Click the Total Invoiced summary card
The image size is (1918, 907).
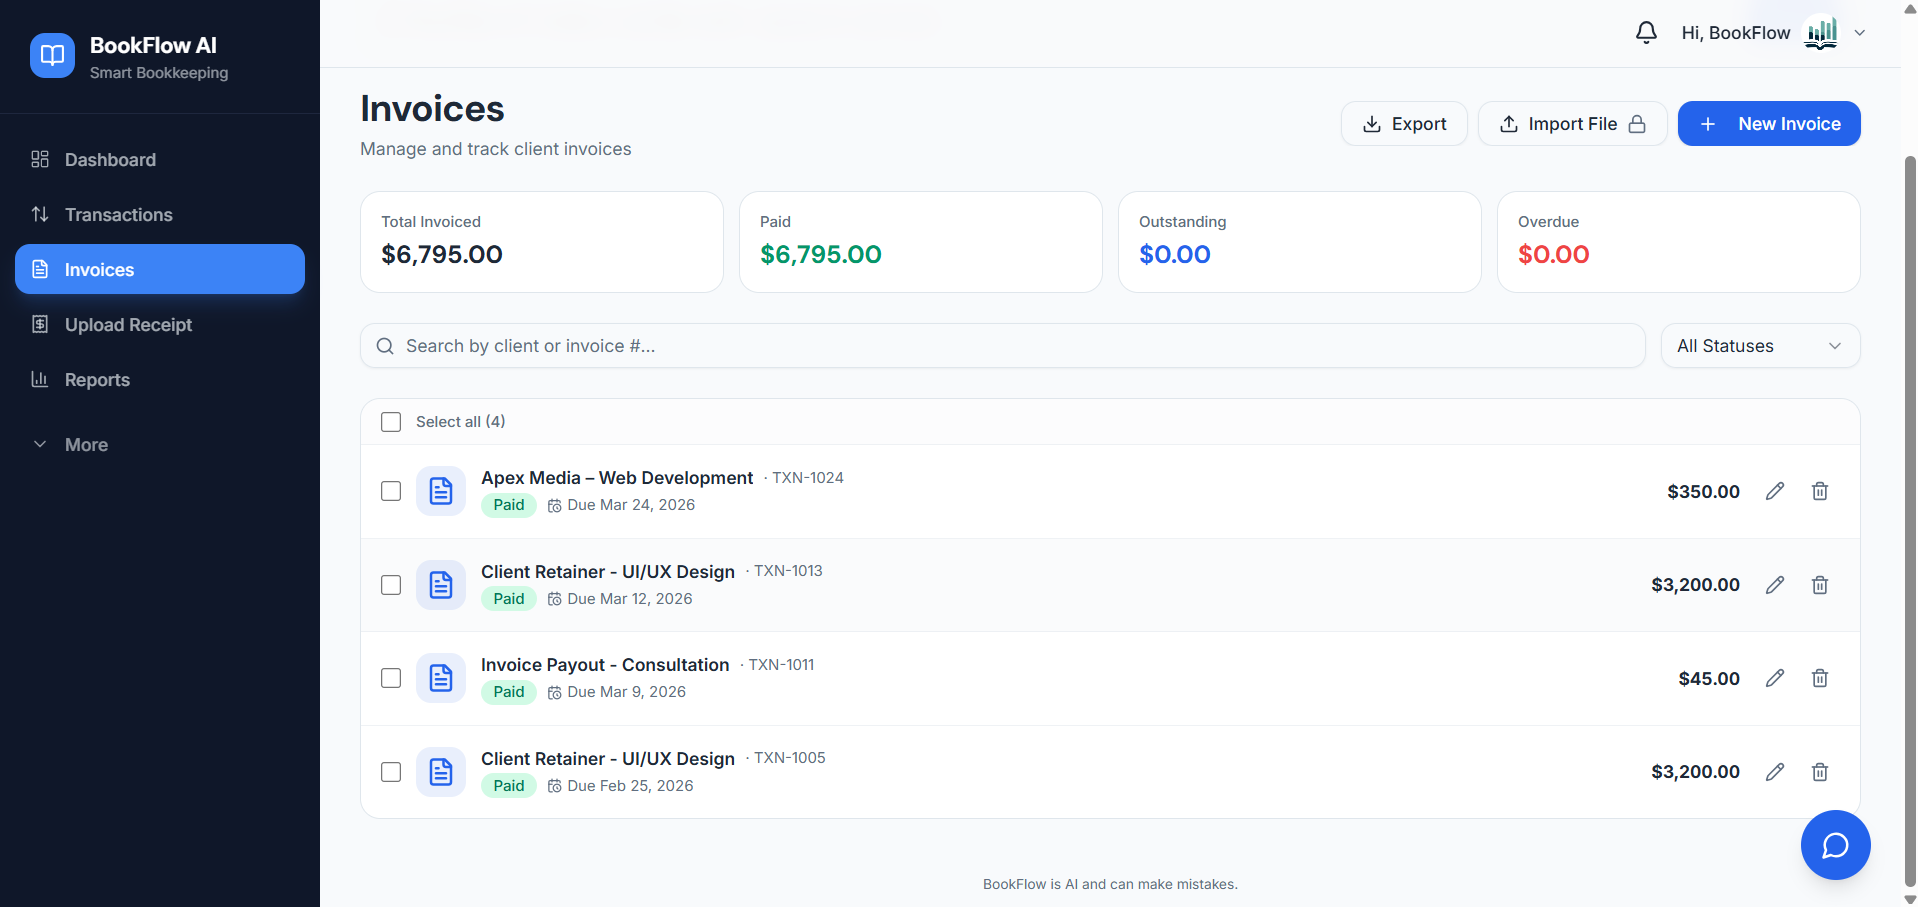pyautogui.click(x=542, y=242)
